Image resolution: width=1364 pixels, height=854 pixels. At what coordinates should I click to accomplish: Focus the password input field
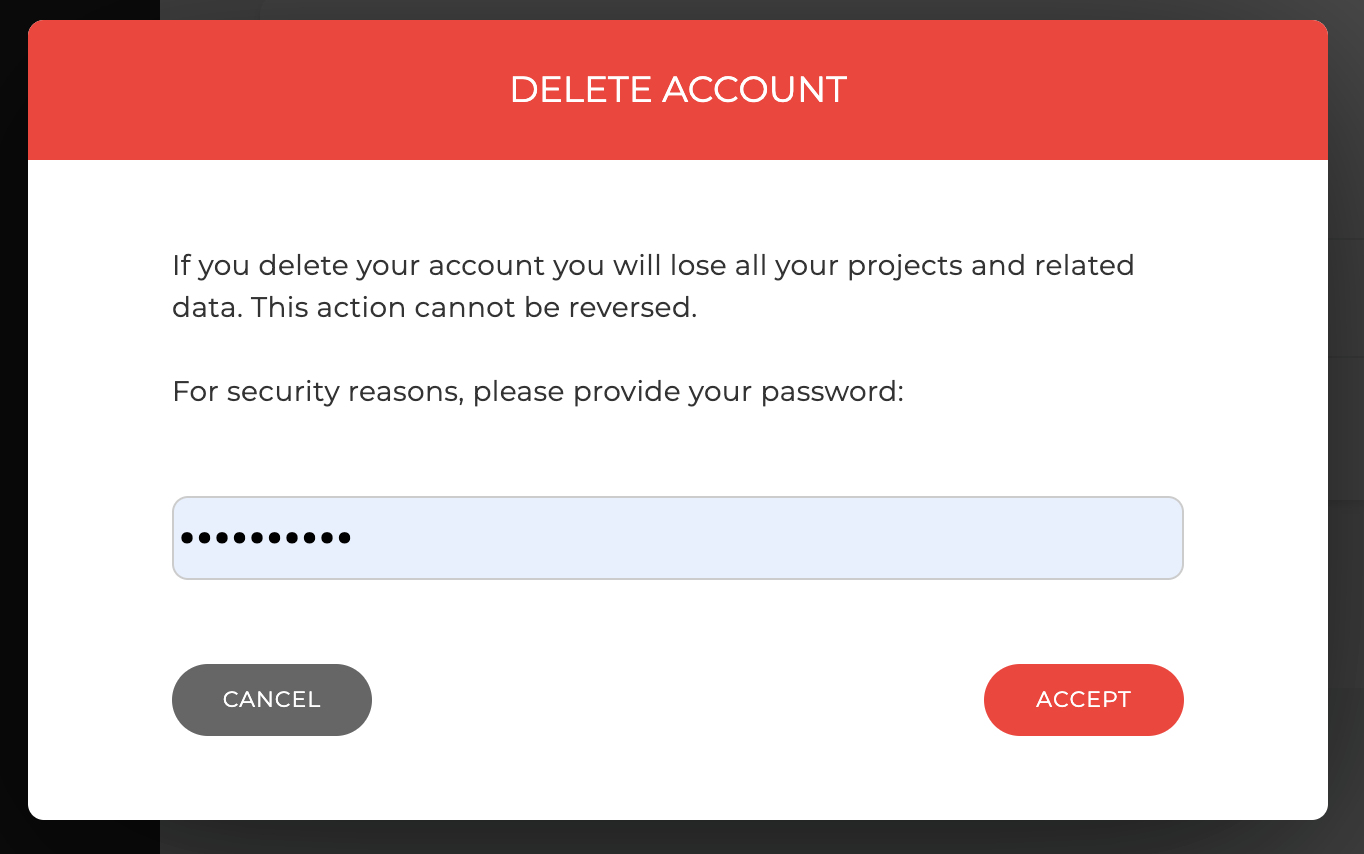coord(677,538)
